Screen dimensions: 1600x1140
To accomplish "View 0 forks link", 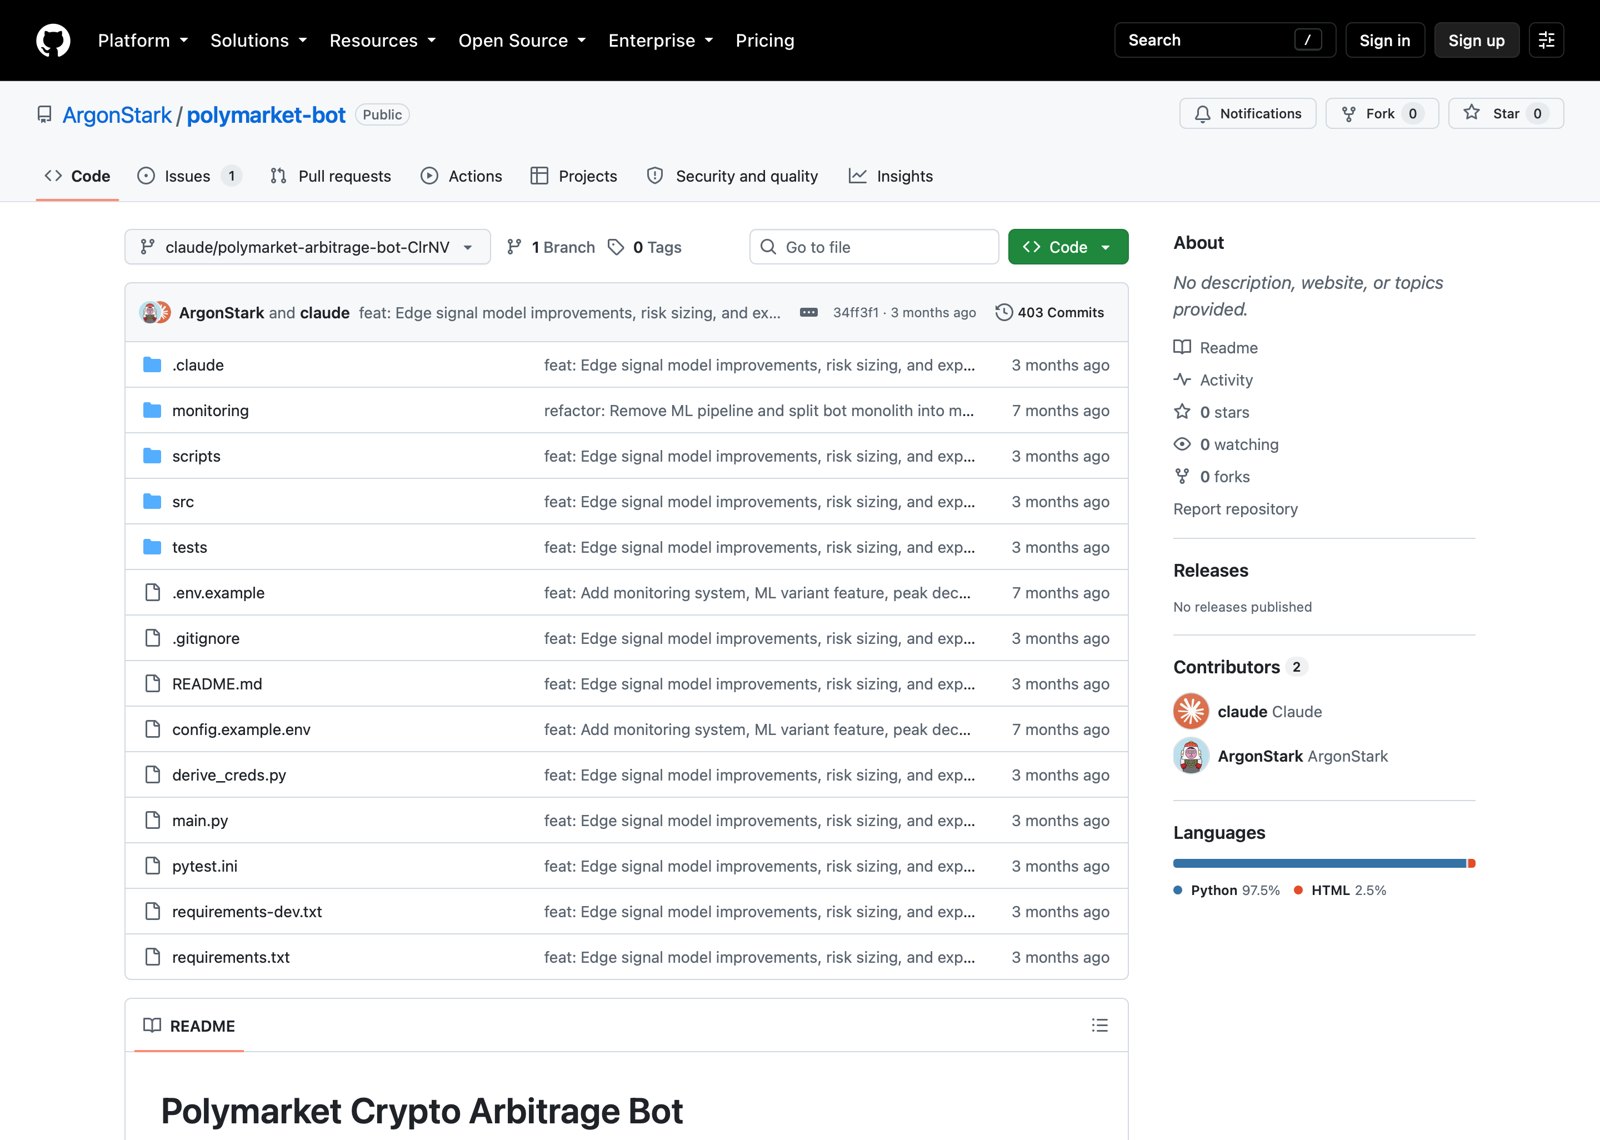I will pos(1212,477).
